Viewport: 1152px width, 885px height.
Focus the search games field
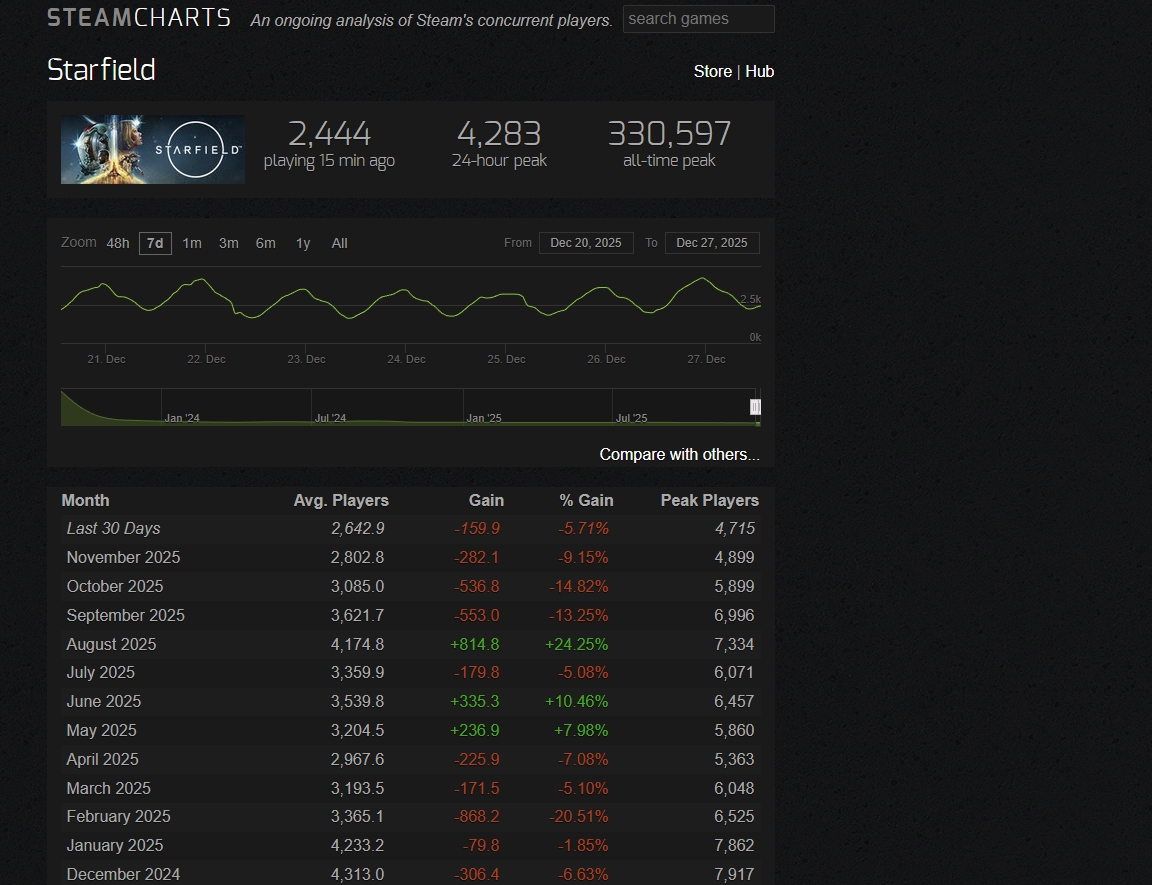(699, 19)
